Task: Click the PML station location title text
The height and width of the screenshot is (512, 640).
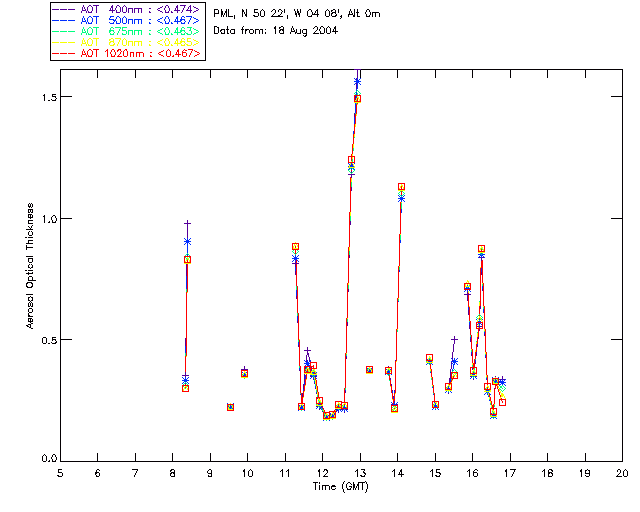Action: click(x=297, y=14)
